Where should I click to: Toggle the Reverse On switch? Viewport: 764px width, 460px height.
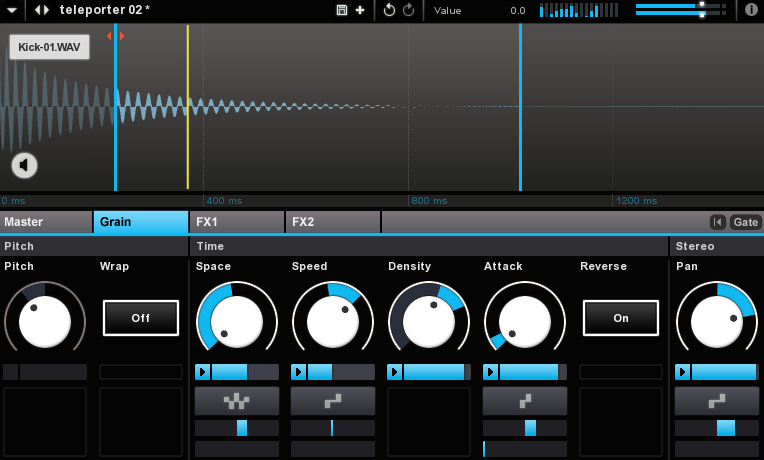coord(621,318)
